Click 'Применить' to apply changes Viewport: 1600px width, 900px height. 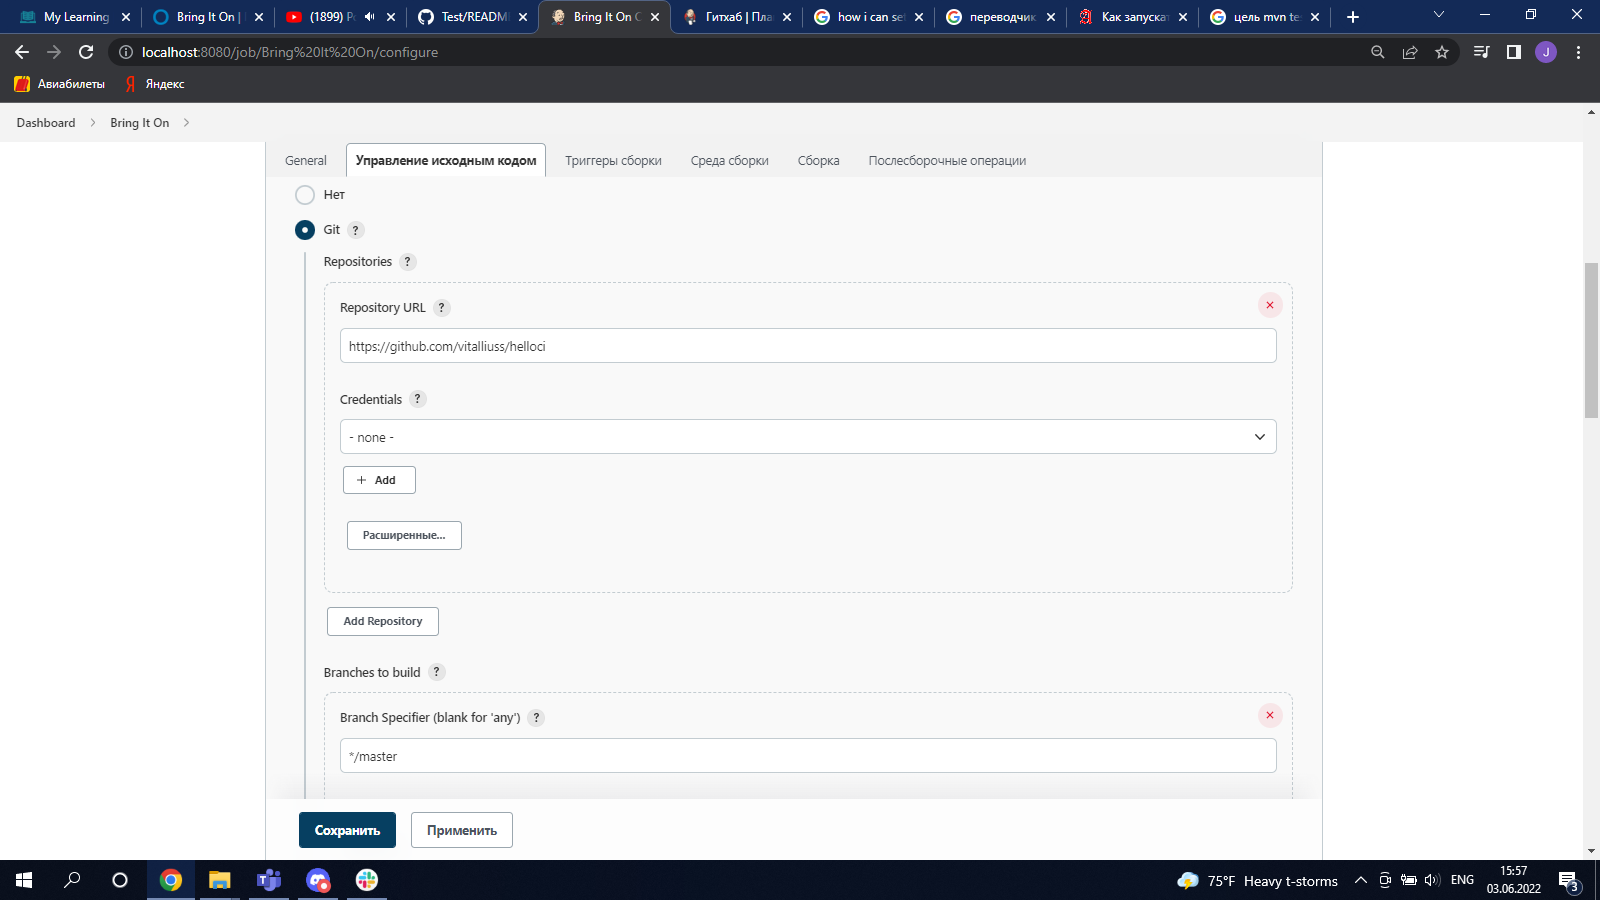(x=462, y=830)
